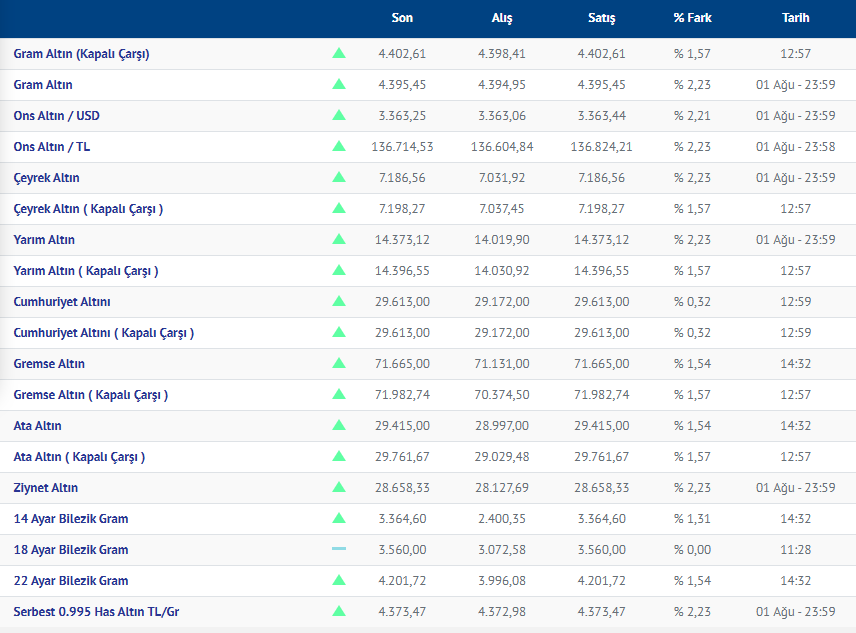
Task: Select the Satış value 4.373,47 for Serbest Has Altın
Action: pos(602,612)
